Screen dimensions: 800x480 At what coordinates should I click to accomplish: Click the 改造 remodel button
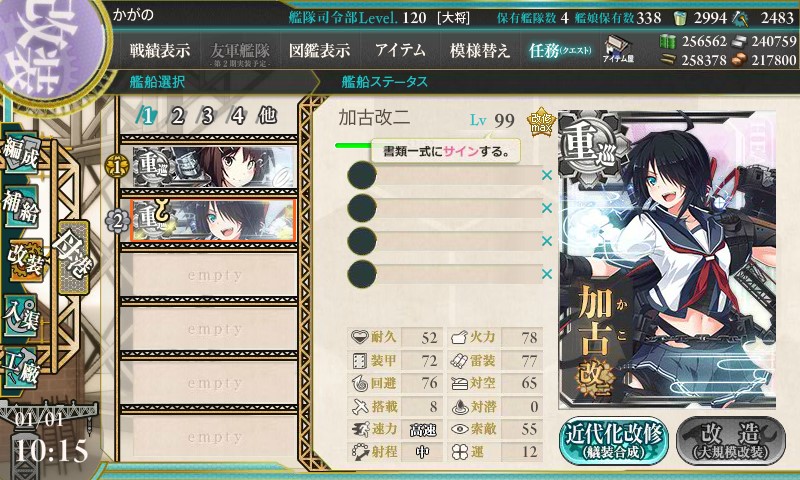tap(731, 441)
